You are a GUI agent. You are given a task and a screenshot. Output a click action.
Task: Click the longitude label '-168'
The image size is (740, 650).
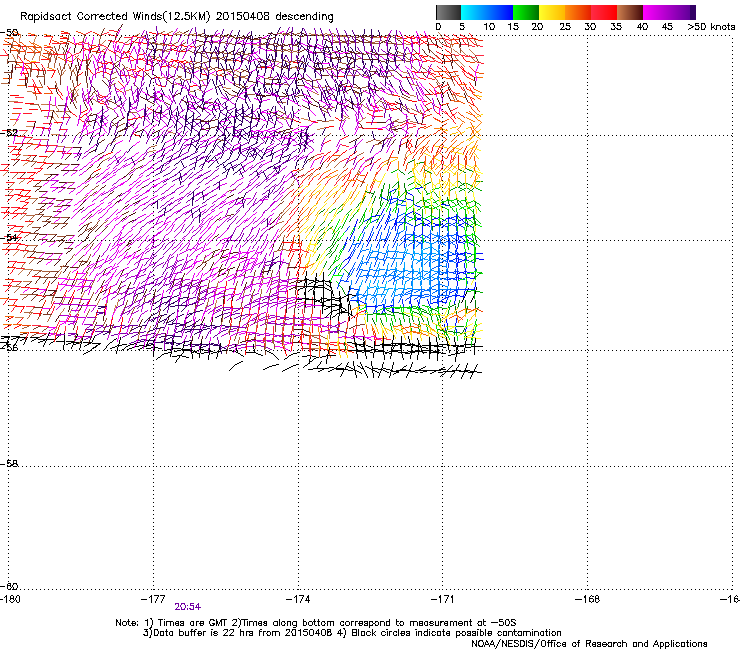[x=587, y=599]
